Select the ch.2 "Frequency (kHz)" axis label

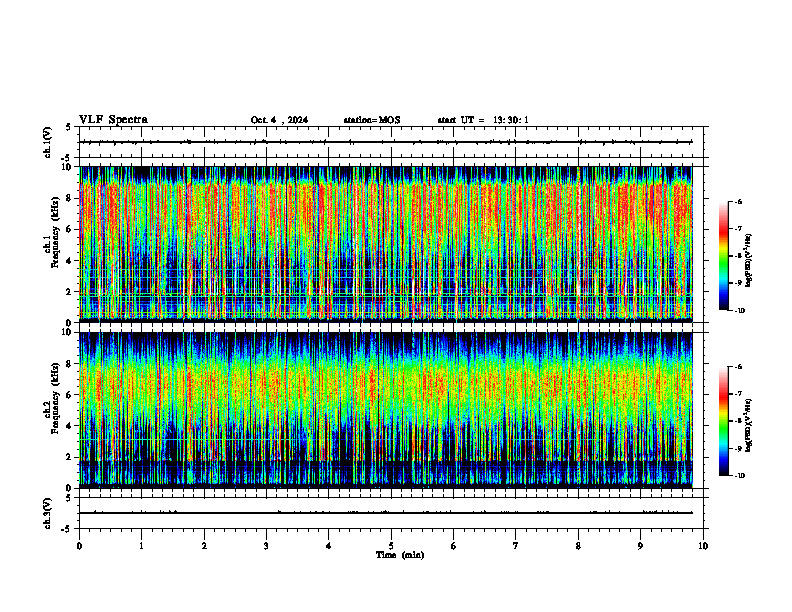pos(55,398)
